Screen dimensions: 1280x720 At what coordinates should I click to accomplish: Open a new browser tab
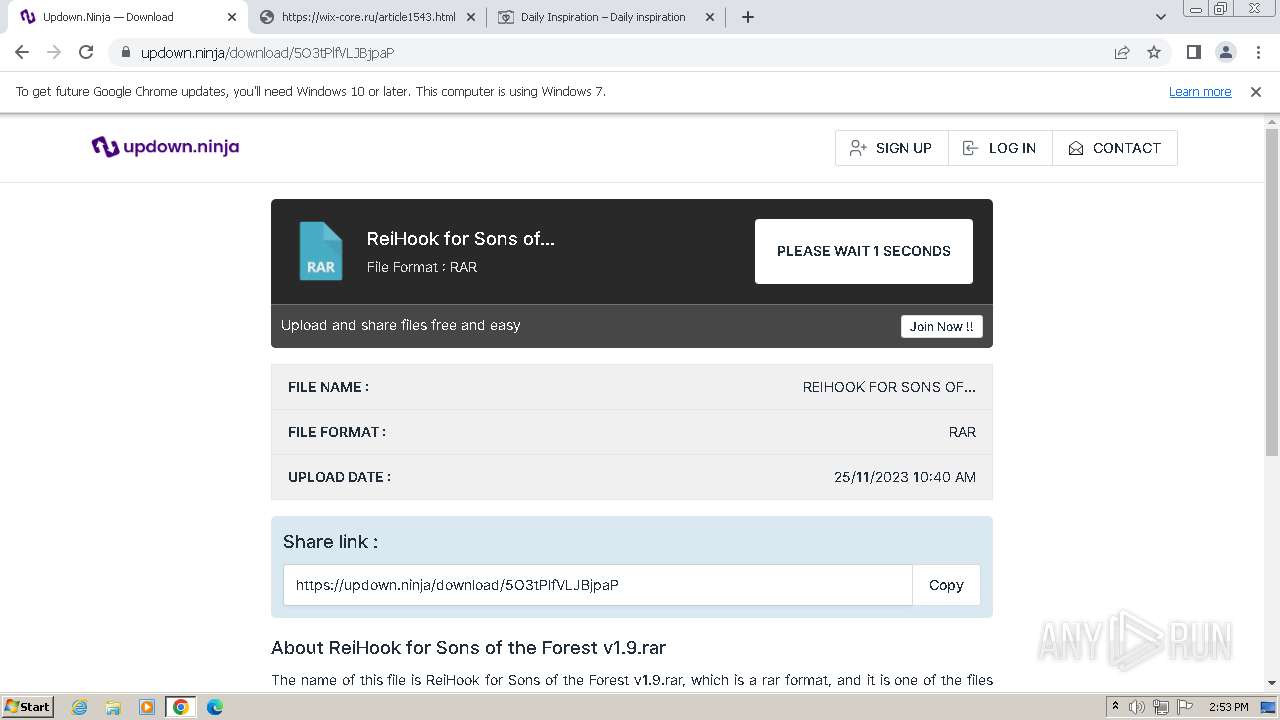tap(748, 17)
